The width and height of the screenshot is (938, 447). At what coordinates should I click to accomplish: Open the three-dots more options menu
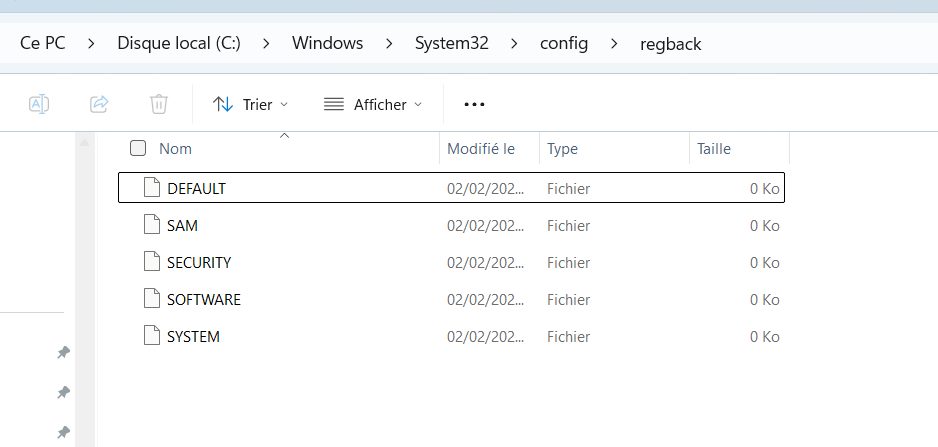click(x=474, y=104)
